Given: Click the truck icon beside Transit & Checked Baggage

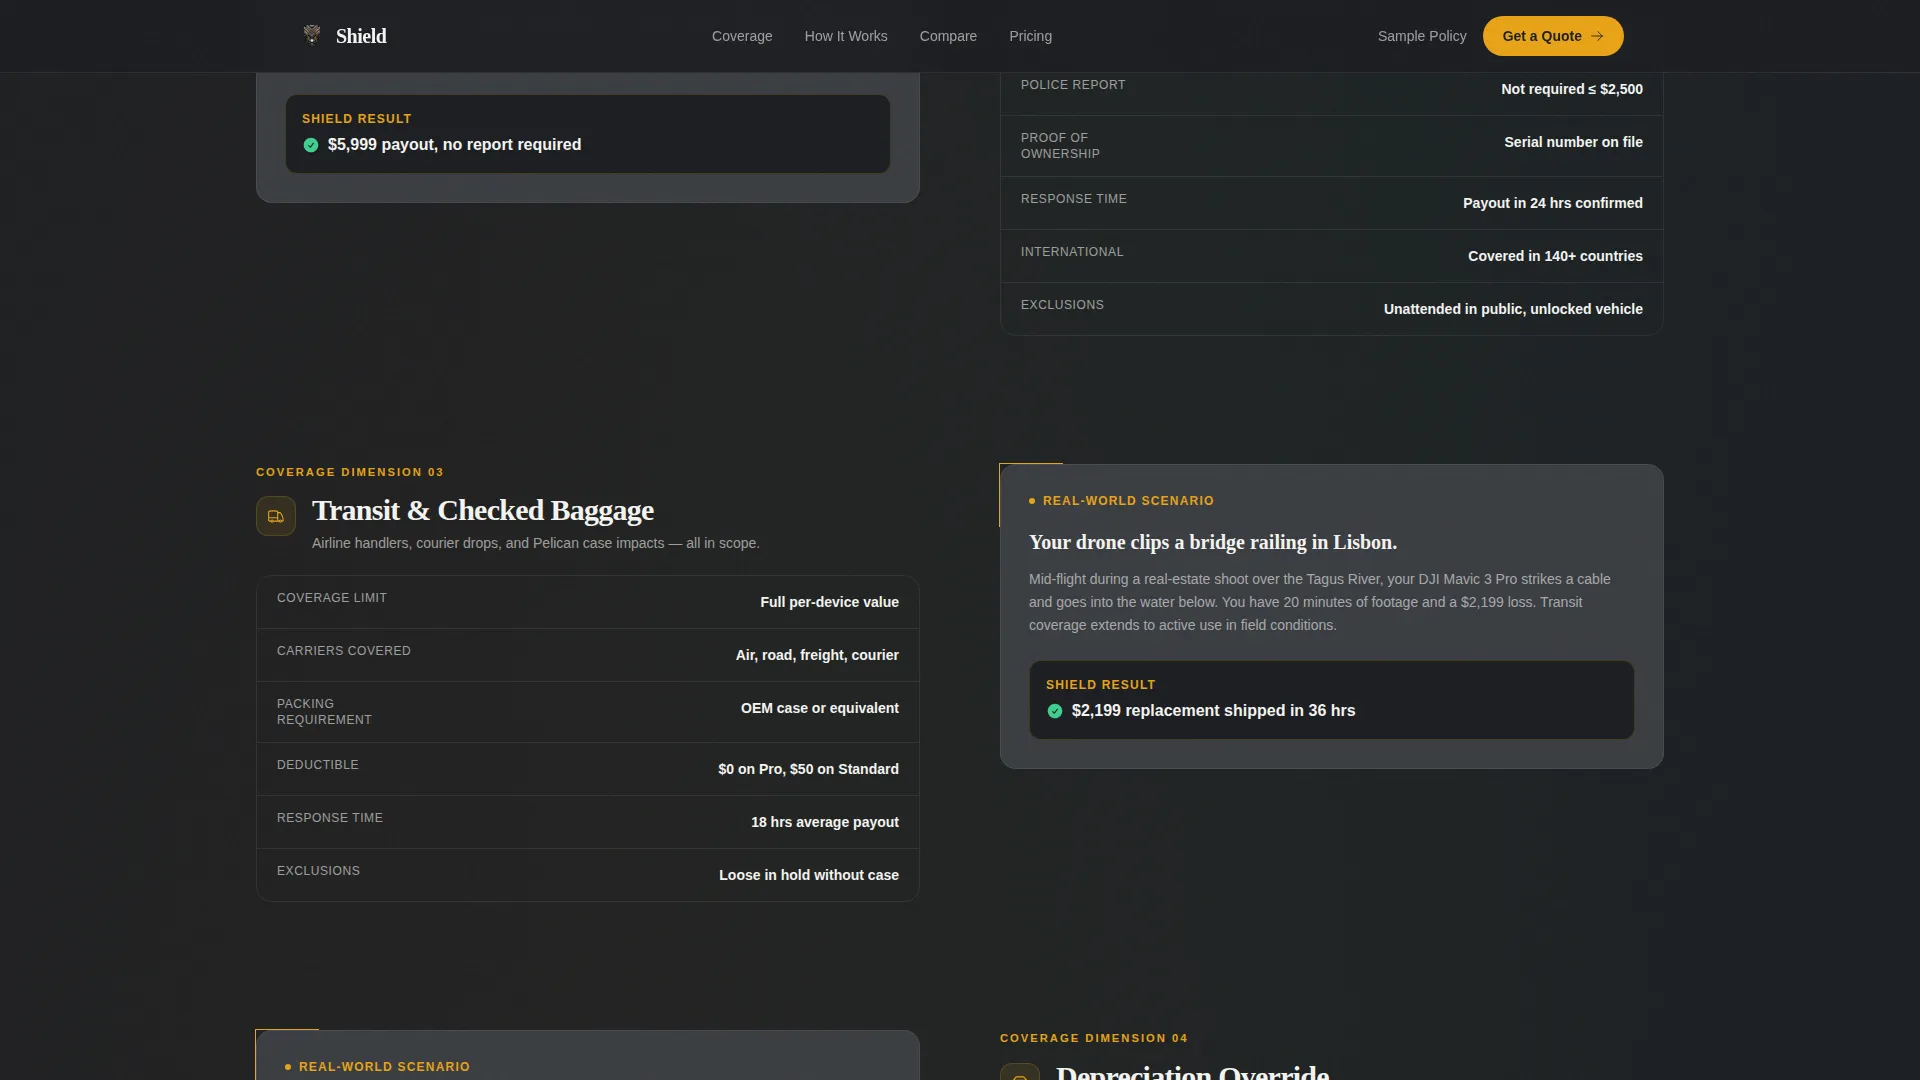Looking at the screenshot, I should coord(276,516).
